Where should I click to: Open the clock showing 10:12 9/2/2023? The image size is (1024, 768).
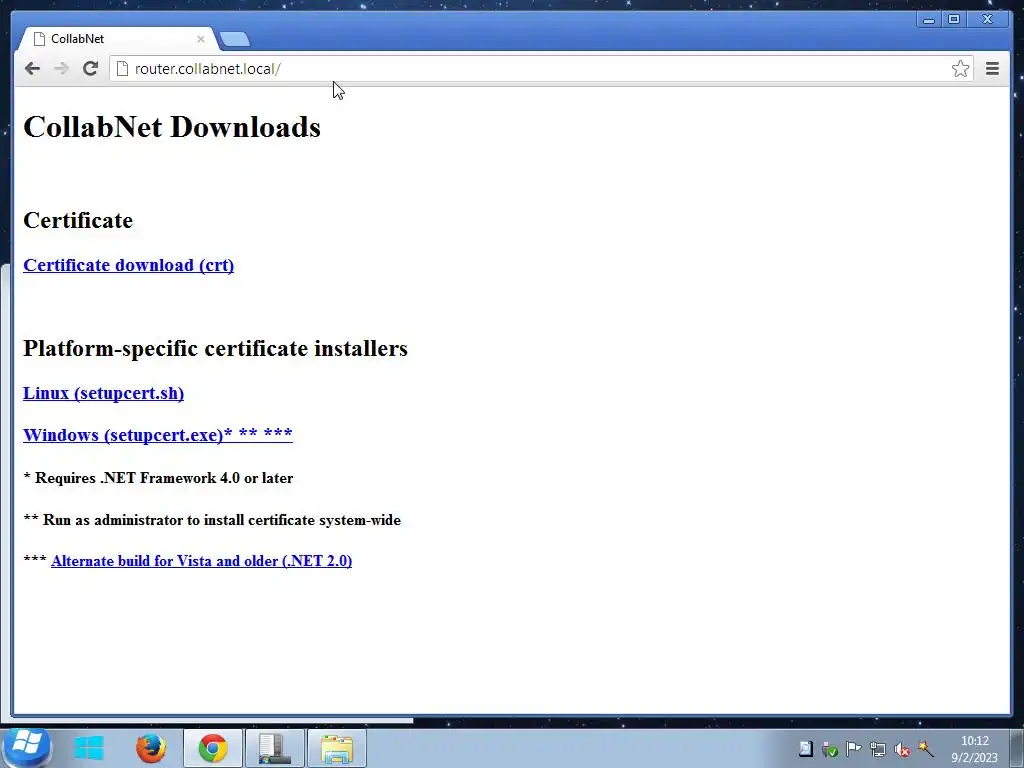coord(974,749)
